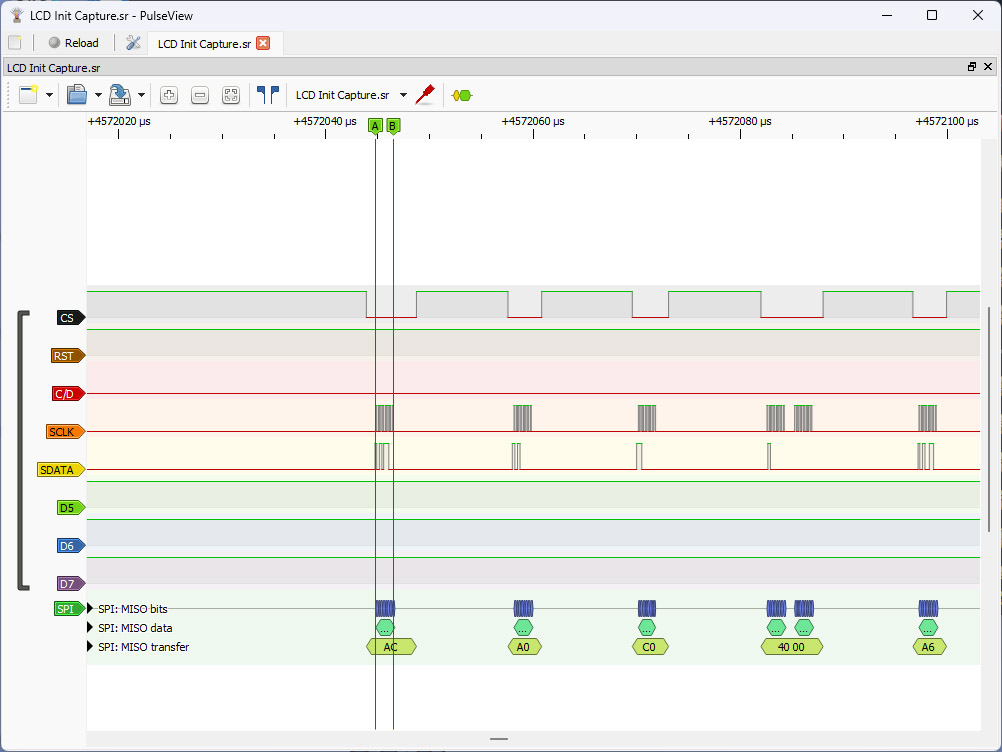The image size is (1002, 752).
Task: Open the dropdown arrow beside the save icon
Action: pyautogui.click(x=141, y=95)
